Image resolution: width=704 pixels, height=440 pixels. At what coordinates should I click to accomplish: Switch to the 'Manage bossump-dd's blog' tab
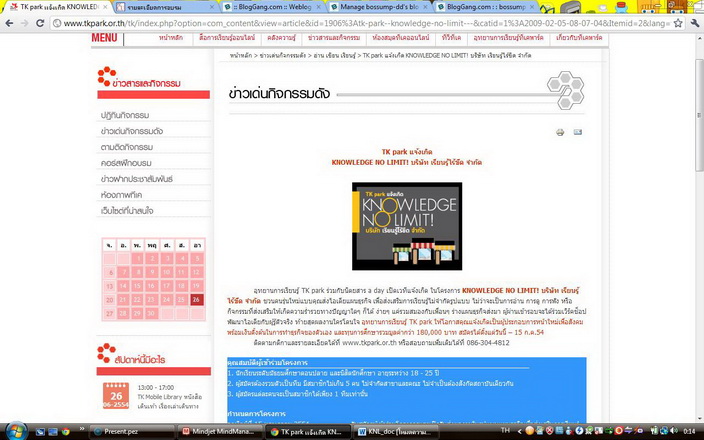(x=378, y=6)
